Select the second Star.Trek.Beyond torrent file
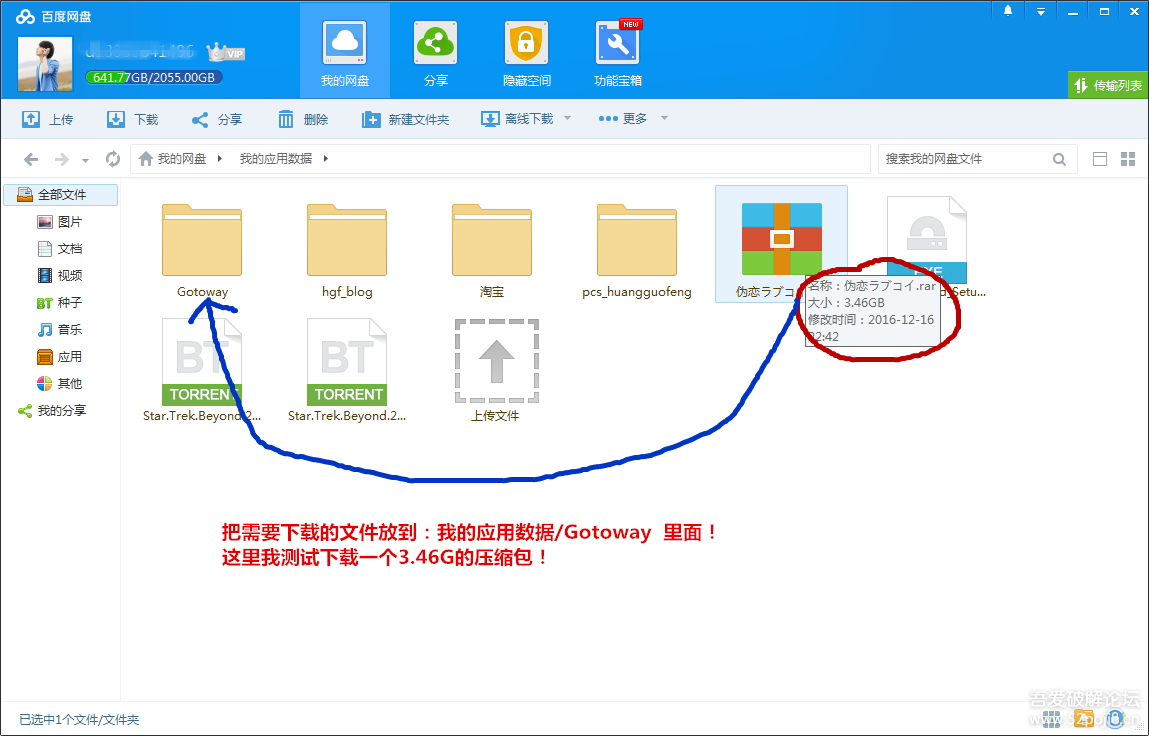Viewport: 1149px width, 736px height. (347, 370)
